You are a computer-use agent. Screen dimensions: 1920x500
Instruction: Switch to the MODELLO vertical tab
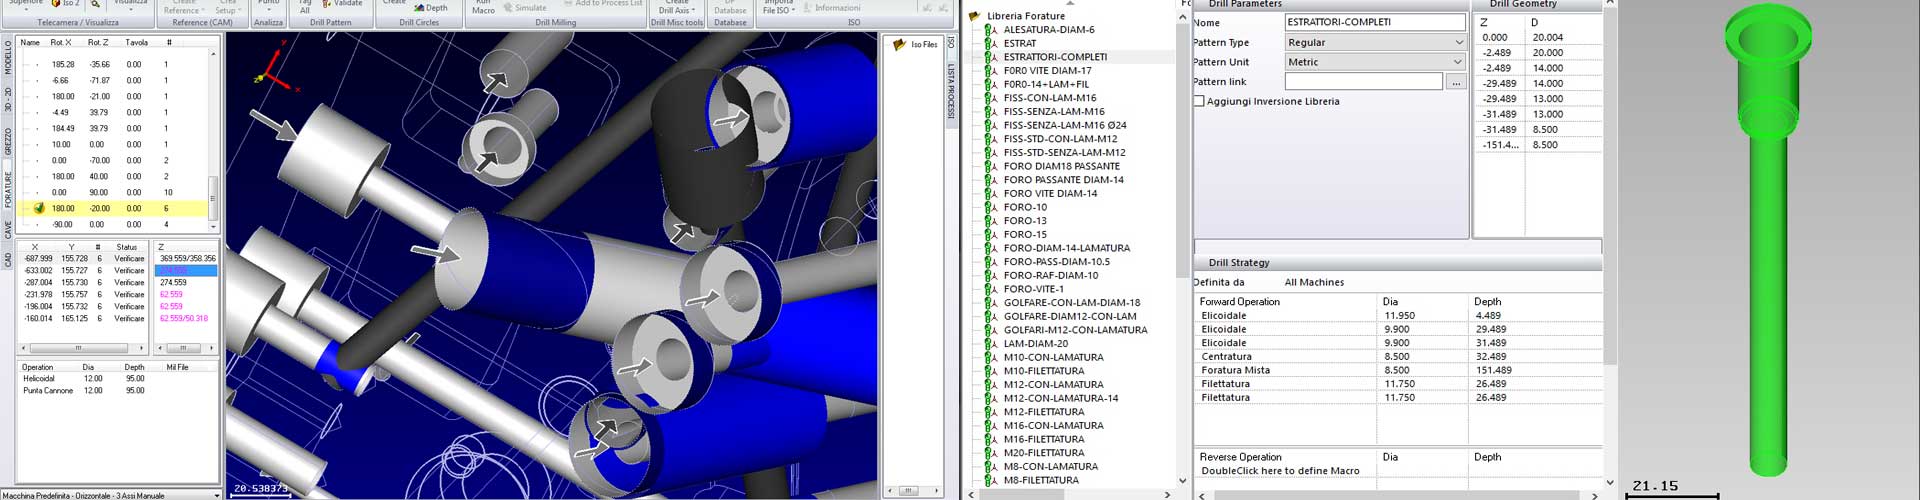coord(8,57)
